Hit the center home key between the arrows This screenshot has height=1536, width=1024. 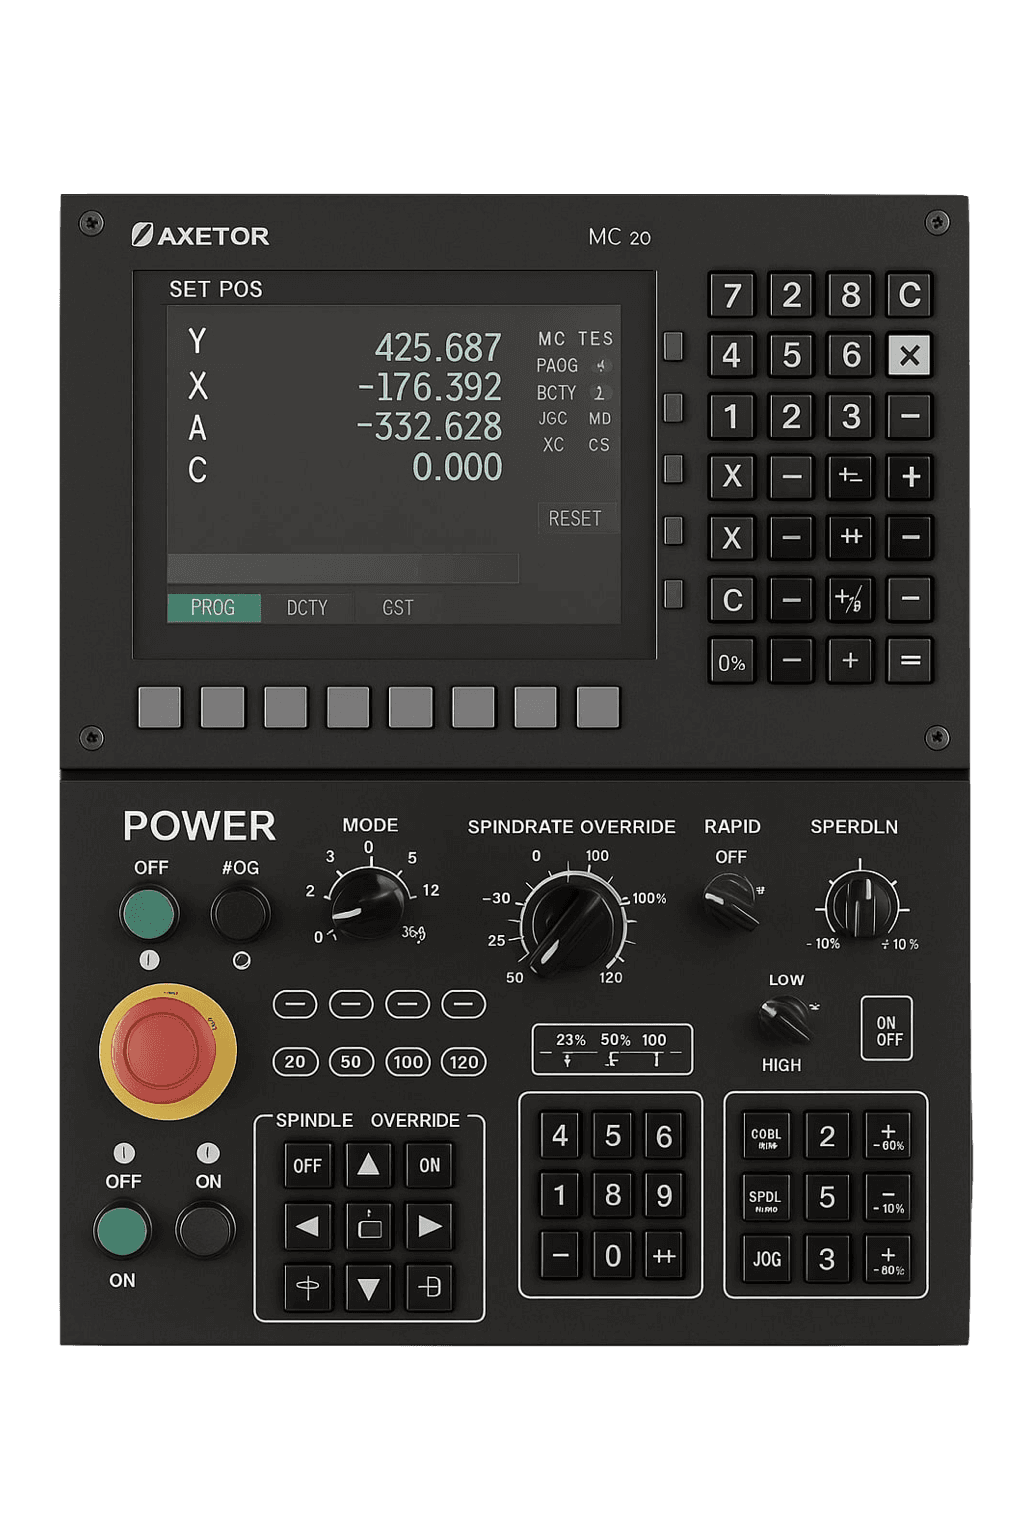tap(368, 1226)
